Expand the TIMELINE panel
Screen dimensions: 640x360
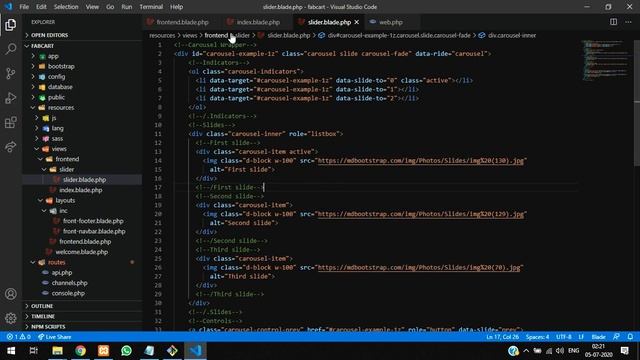[82, 316]
